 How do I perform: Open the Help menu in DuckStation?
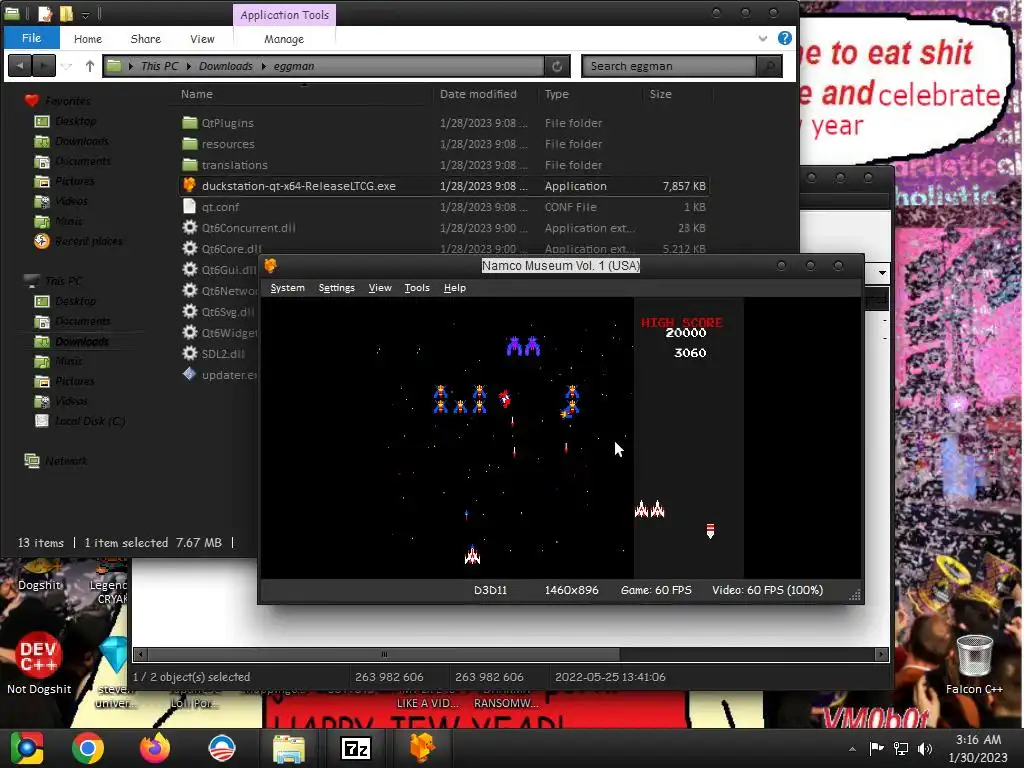click(455, 287)
